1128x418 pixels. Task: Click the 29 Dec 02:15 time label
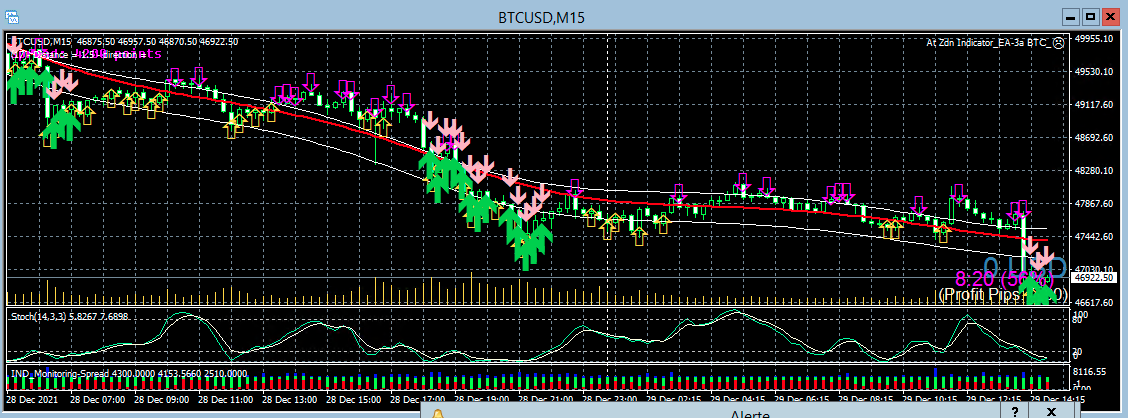[x=672, y=399]
